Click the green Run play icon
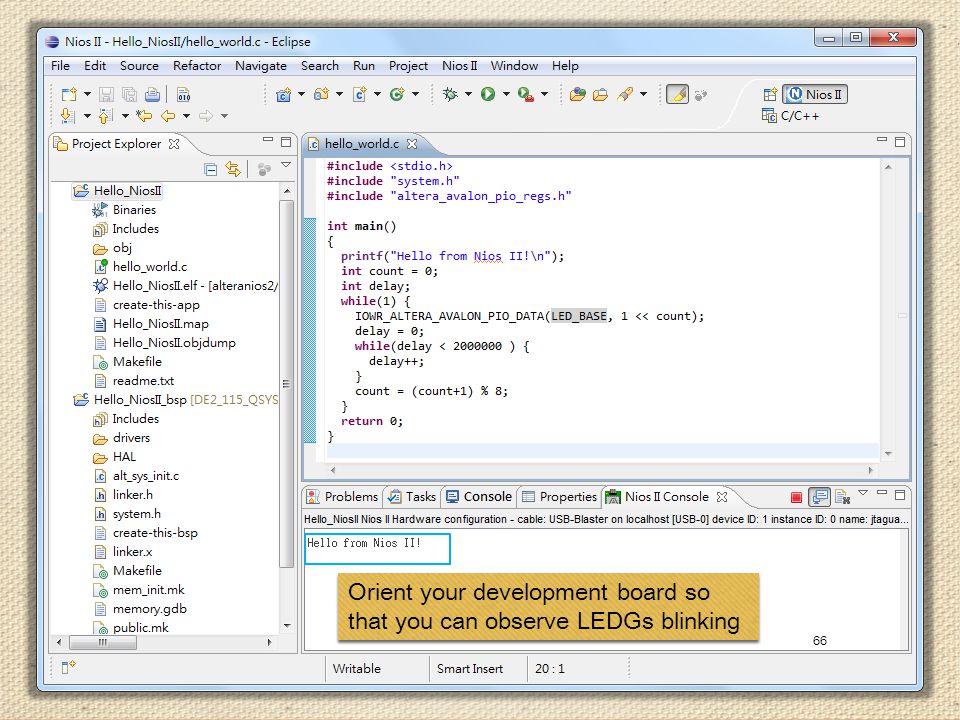Screen dimensions: 960x720 point(488,94)
